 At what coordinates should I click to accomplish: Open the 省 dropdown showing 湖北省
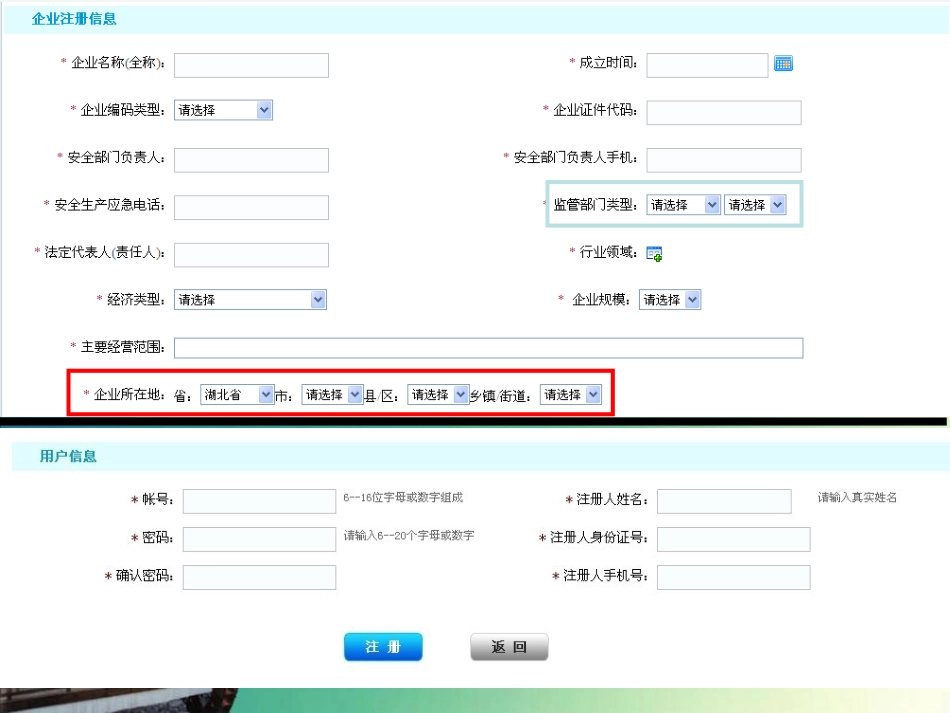[x=237, y=395]
